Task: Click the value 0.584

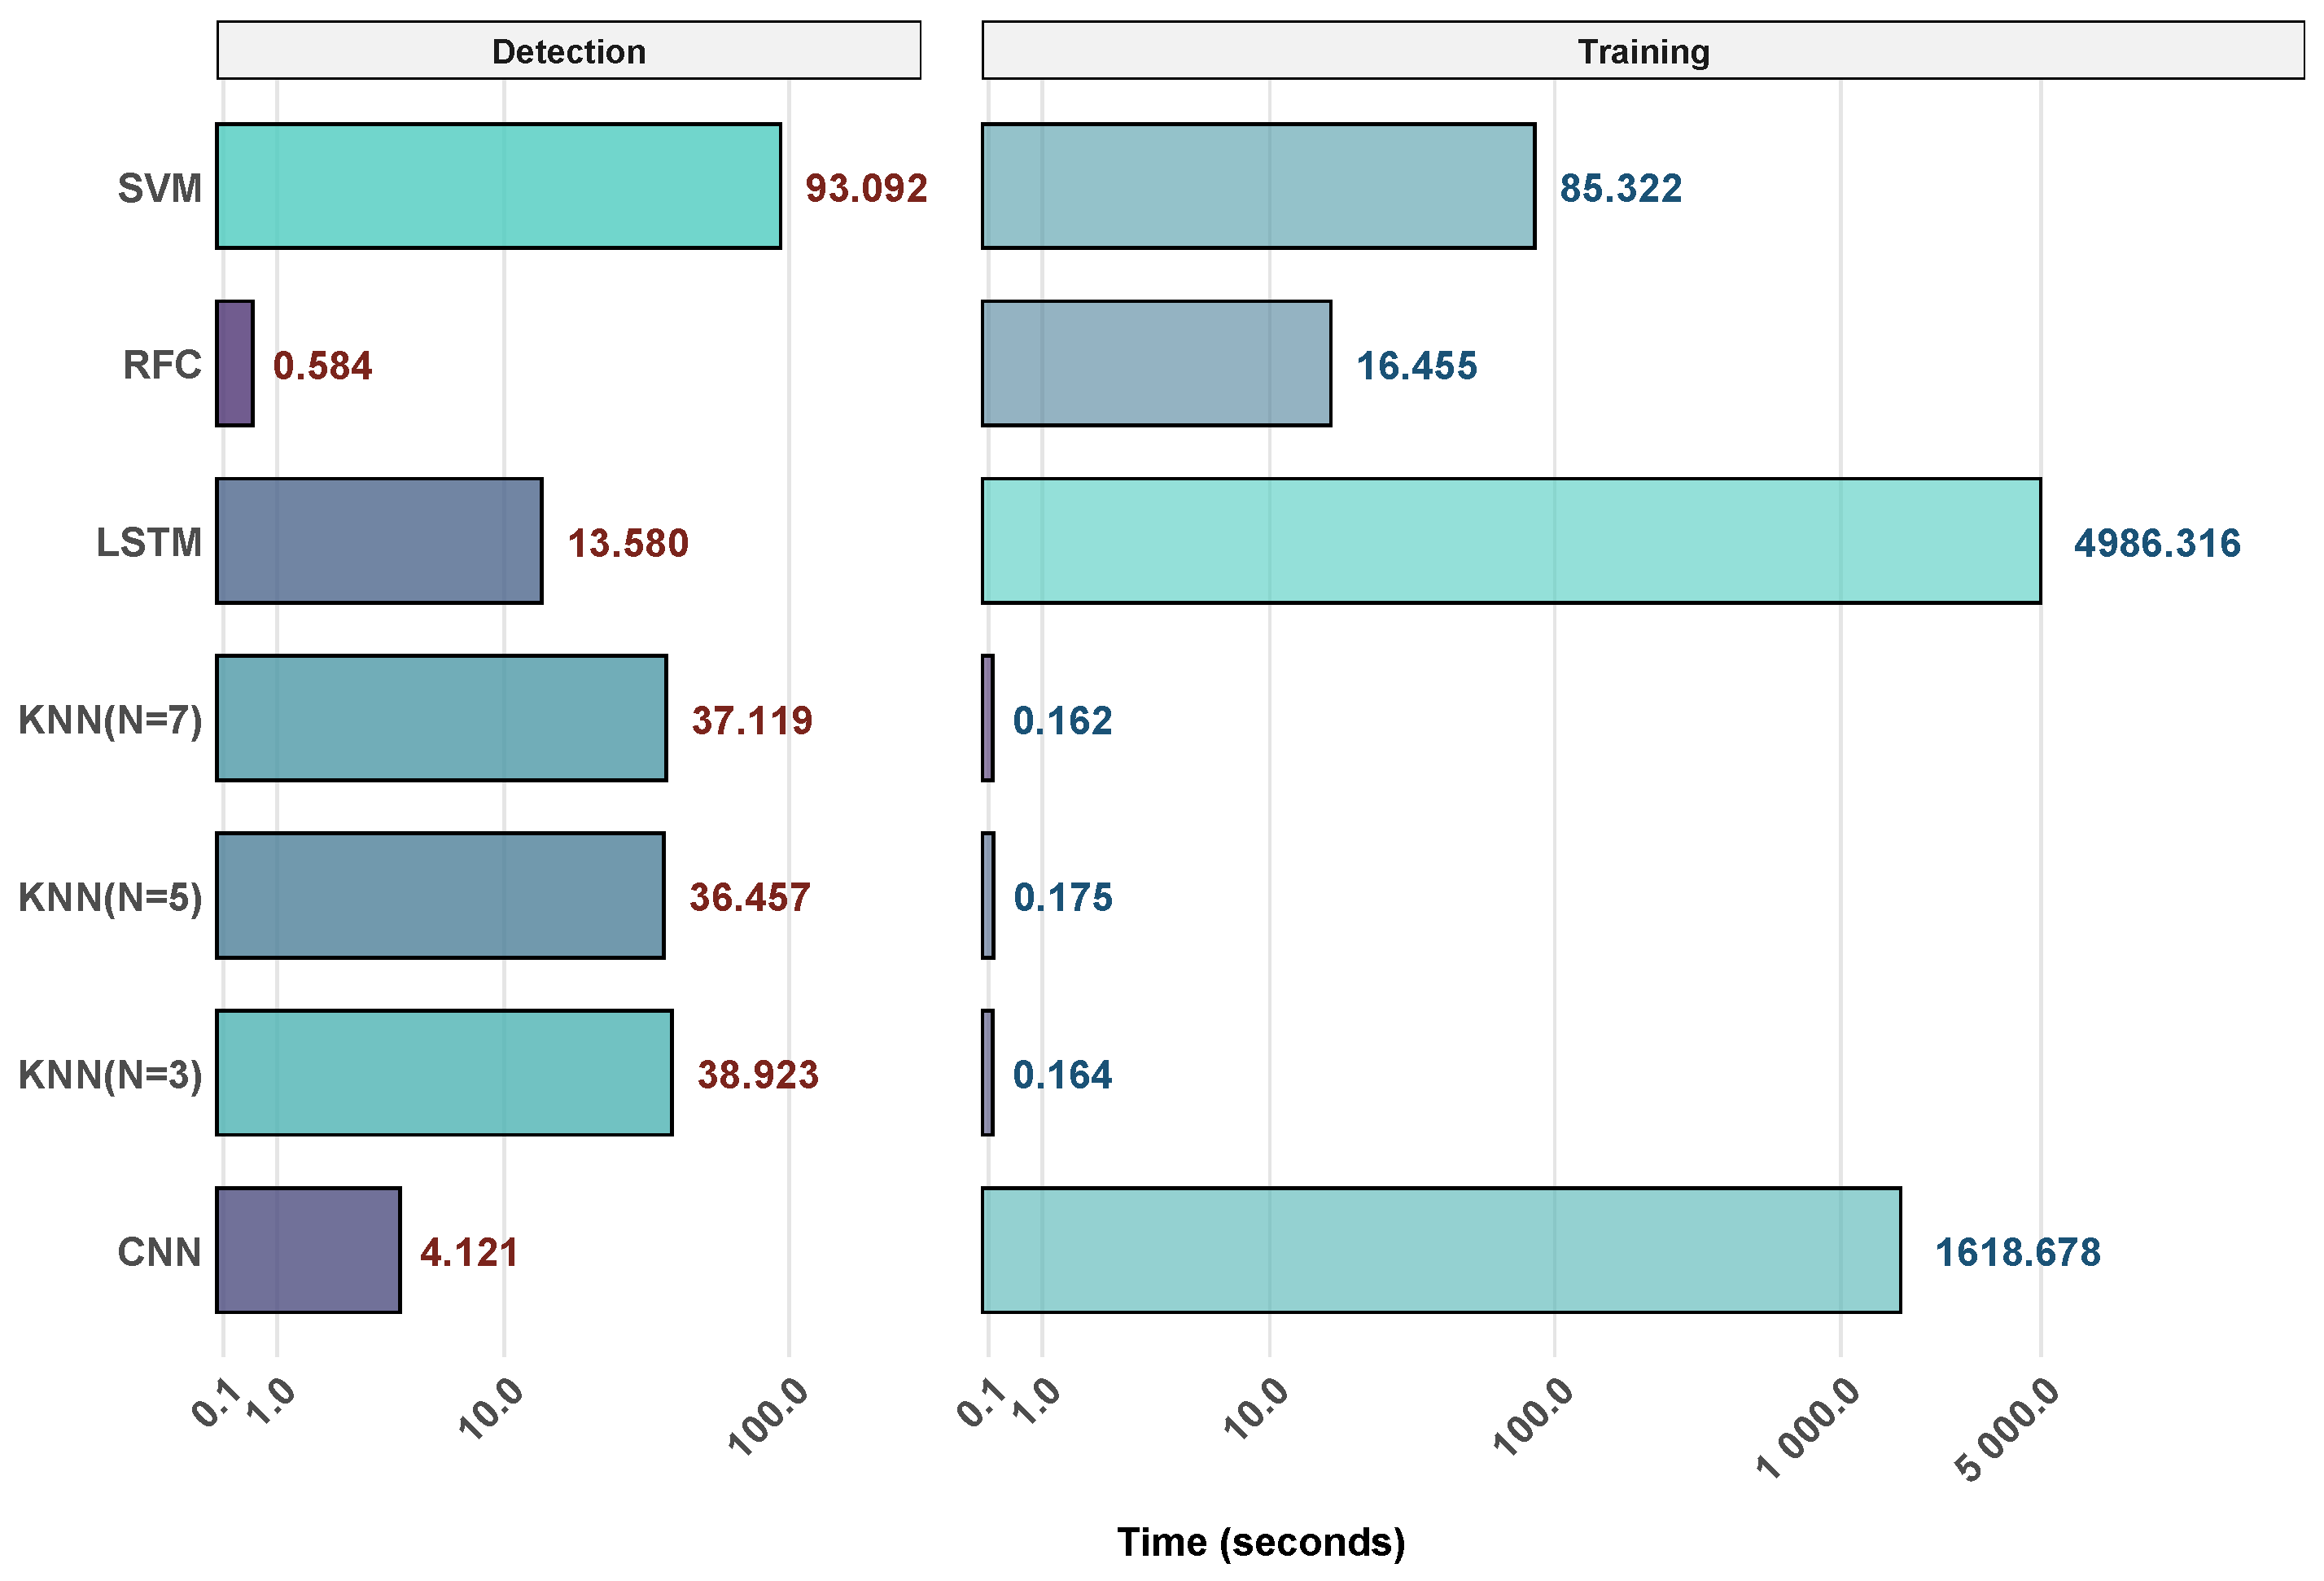Action: pos(322,366)
